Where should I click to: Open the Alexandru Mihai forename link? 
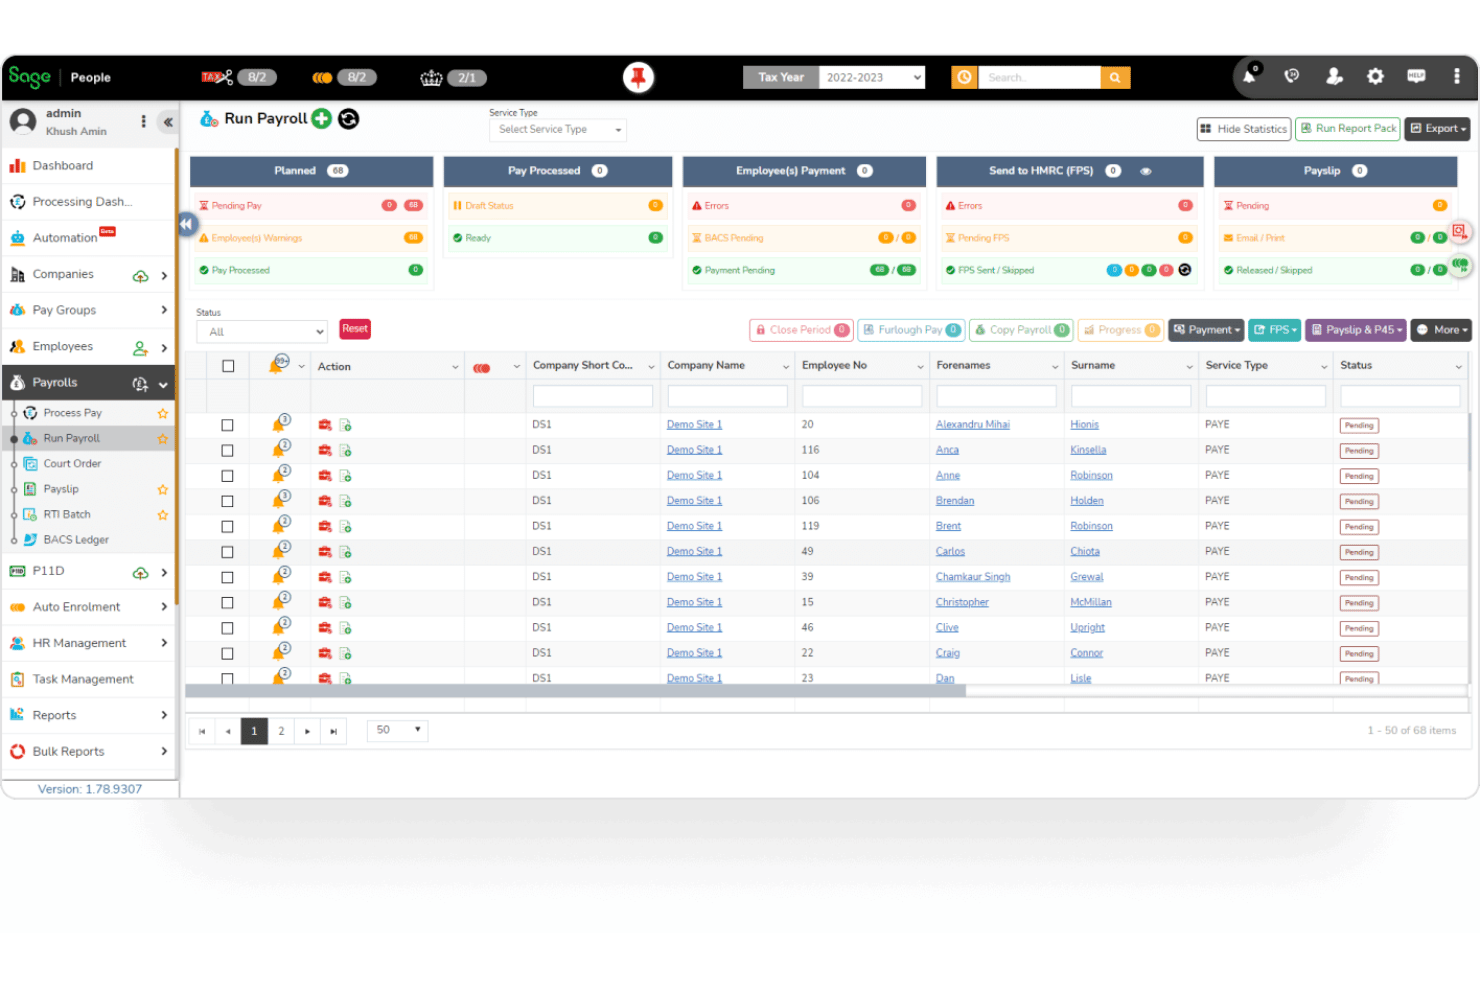(972, 425)
